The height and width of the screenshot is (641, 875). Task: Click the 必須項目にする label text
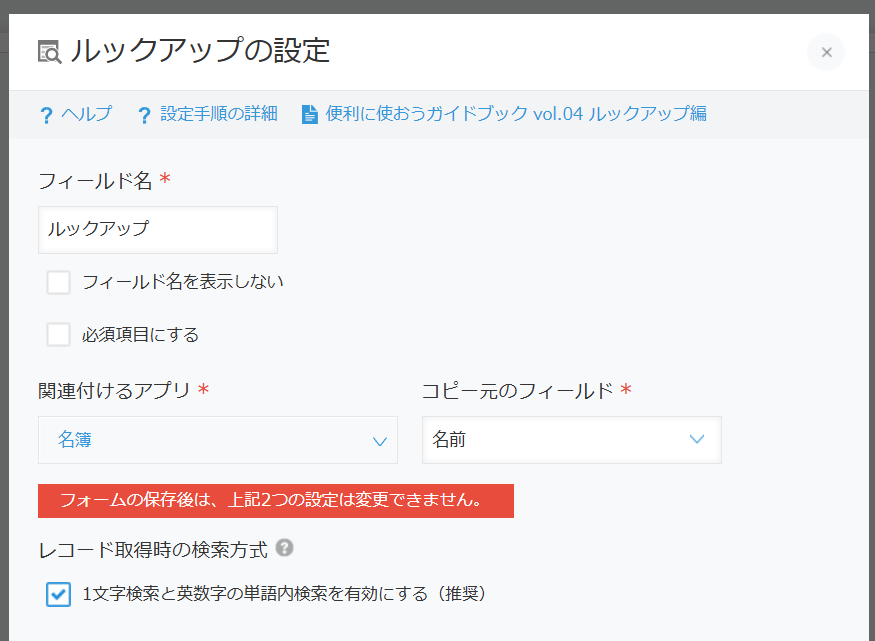click(x=140, y=335)
